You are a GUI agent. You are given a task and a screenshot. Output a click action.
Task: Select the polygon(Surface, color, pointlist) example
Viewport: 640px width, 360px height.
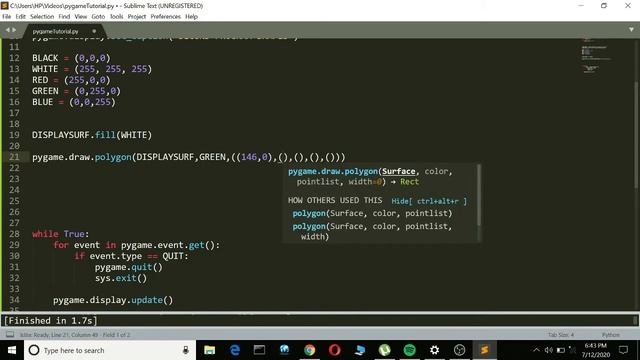(x=372, y=213)
